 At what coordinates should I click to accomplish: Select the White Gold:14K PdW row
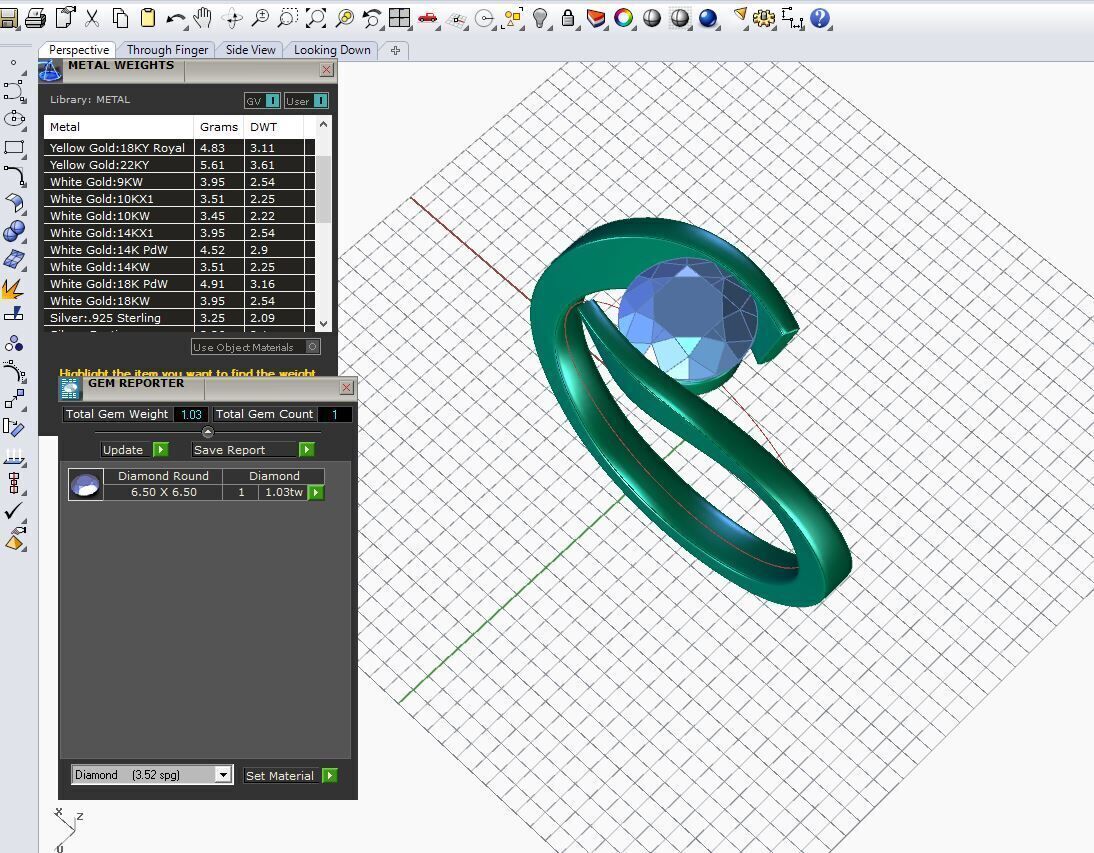coord(179,250)
